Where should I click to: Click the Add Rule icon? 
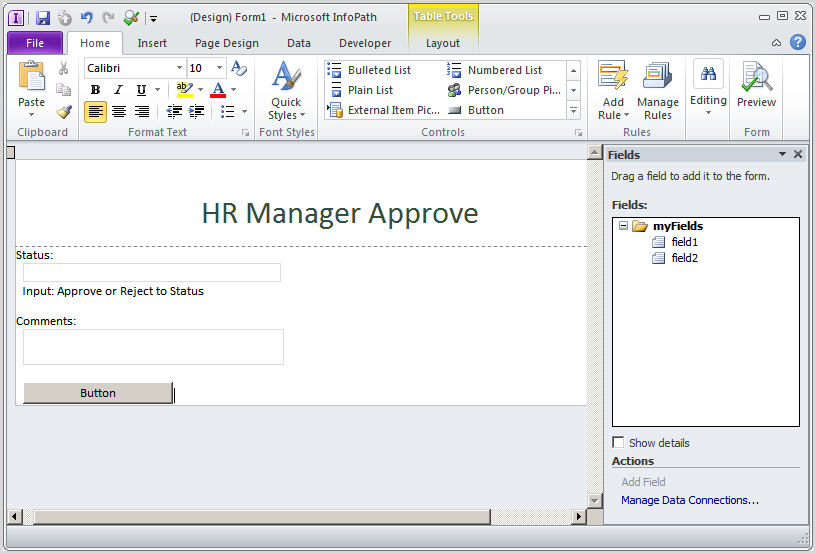click(x=613, y=76)
